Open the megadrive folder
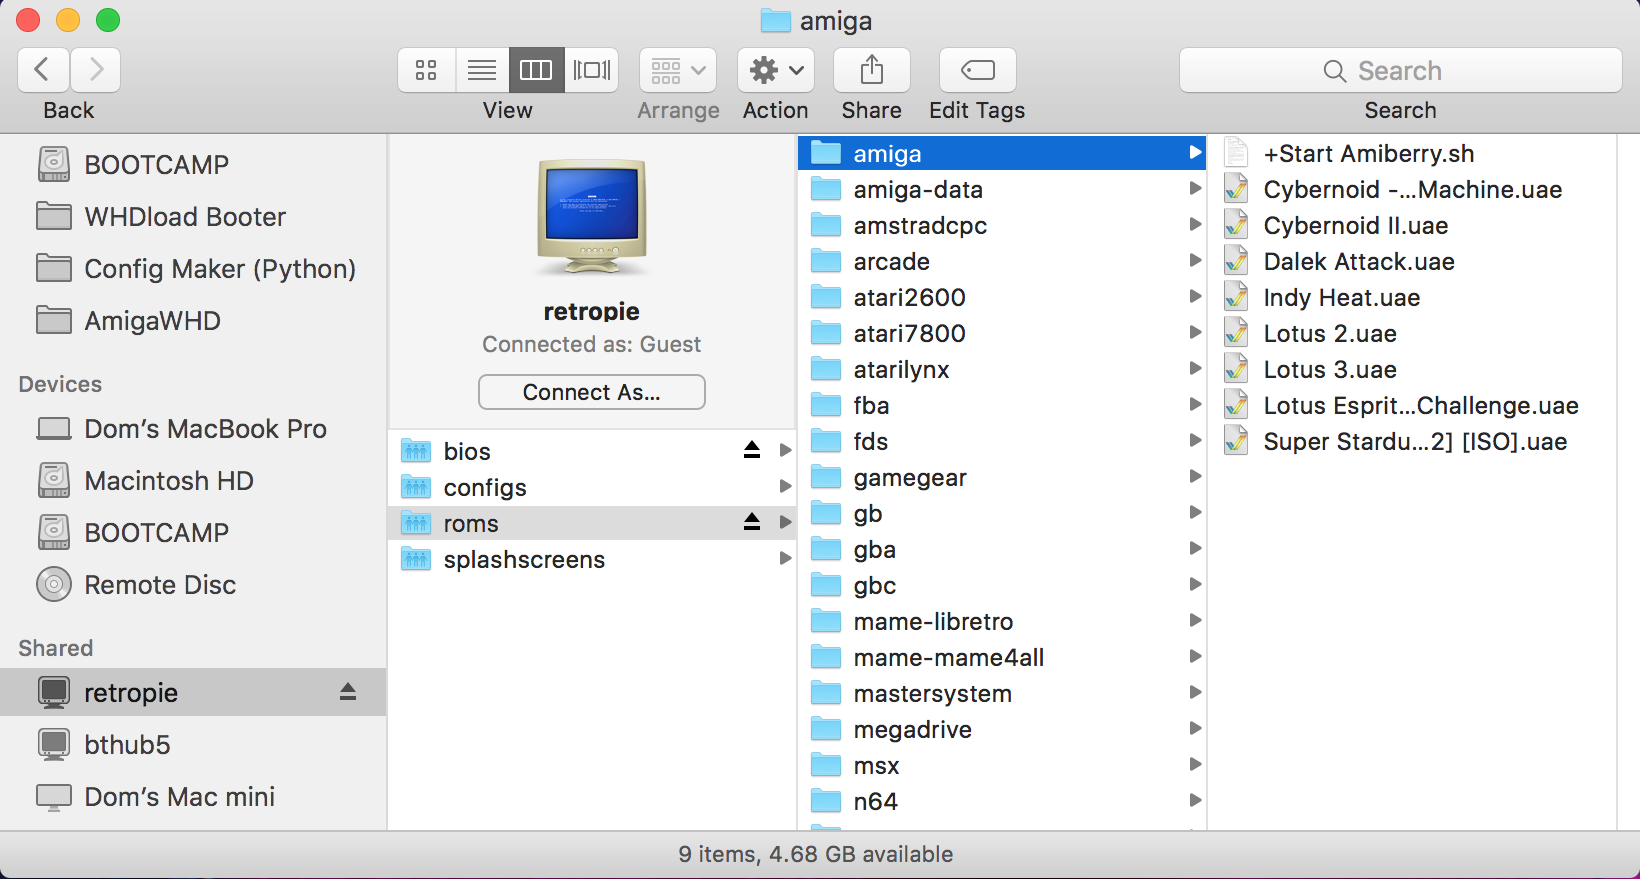 (1002, 729)
